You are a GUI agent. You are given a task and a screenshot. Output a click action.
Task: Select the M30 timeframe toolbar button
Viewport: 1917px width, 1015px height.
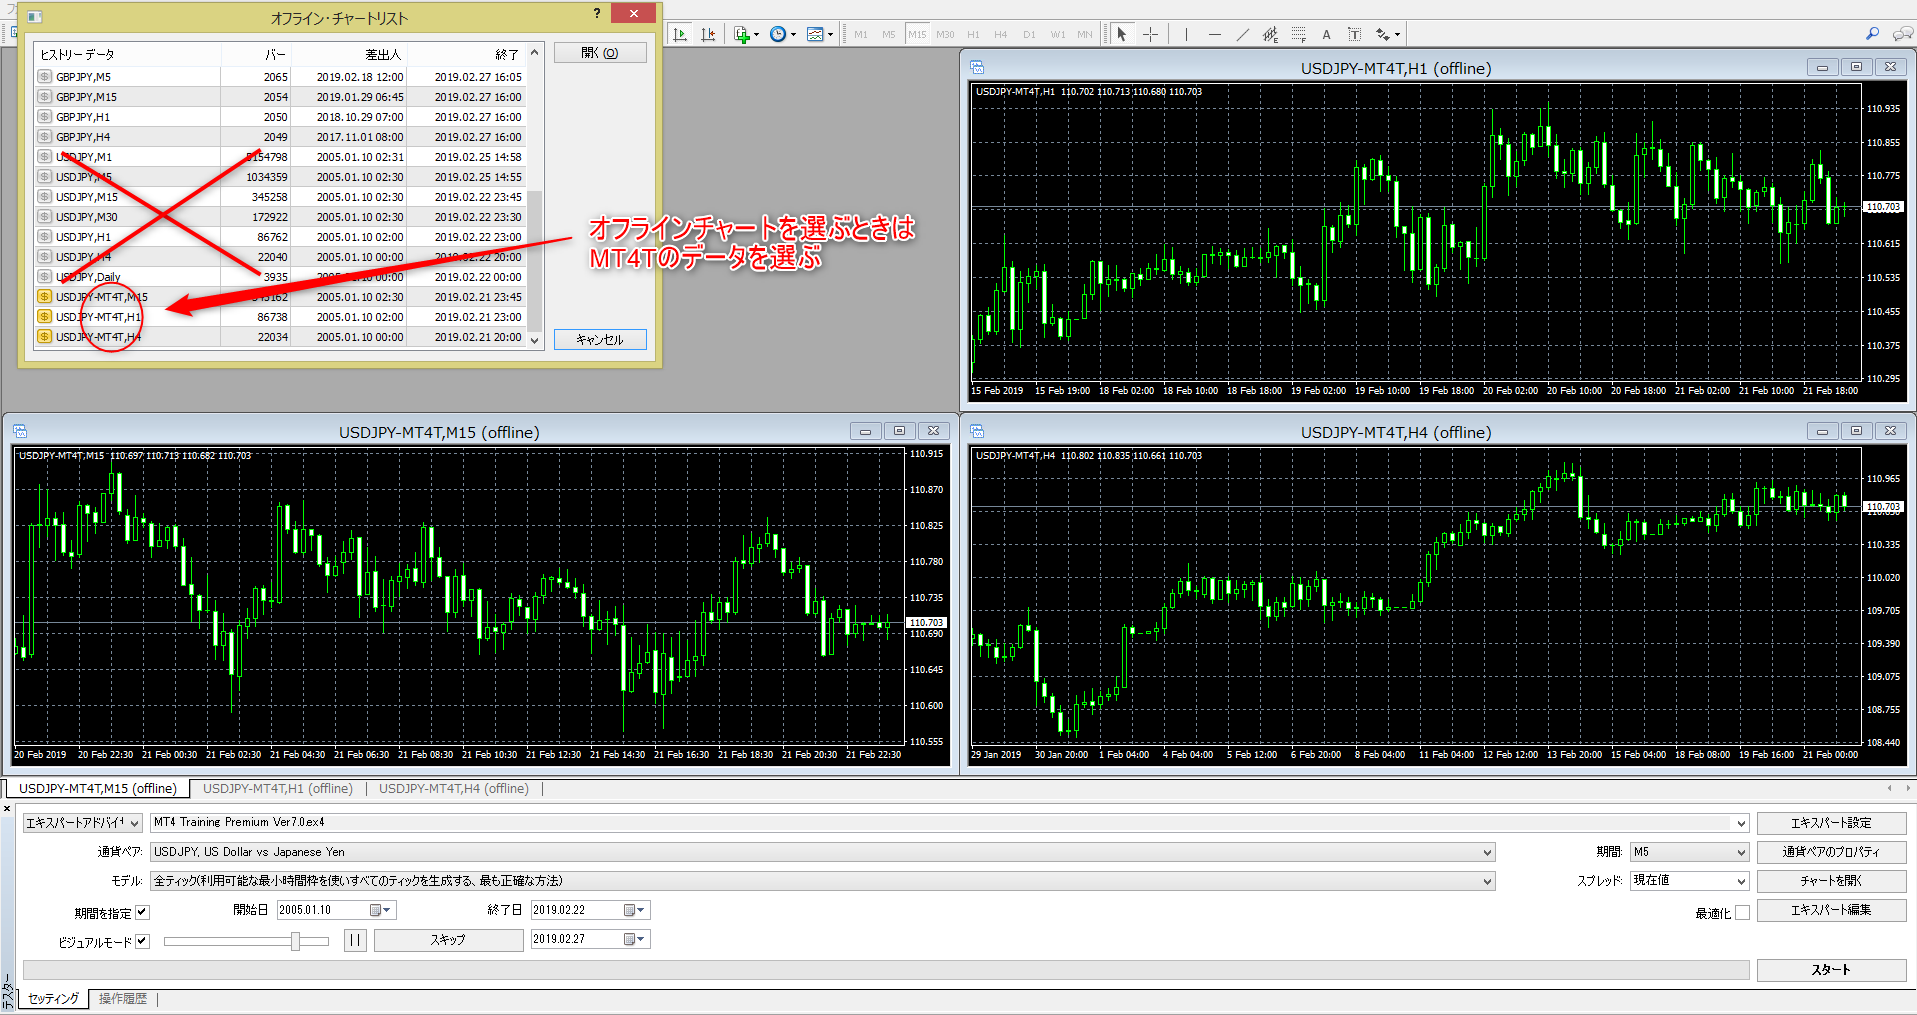(x=945, y=34)
